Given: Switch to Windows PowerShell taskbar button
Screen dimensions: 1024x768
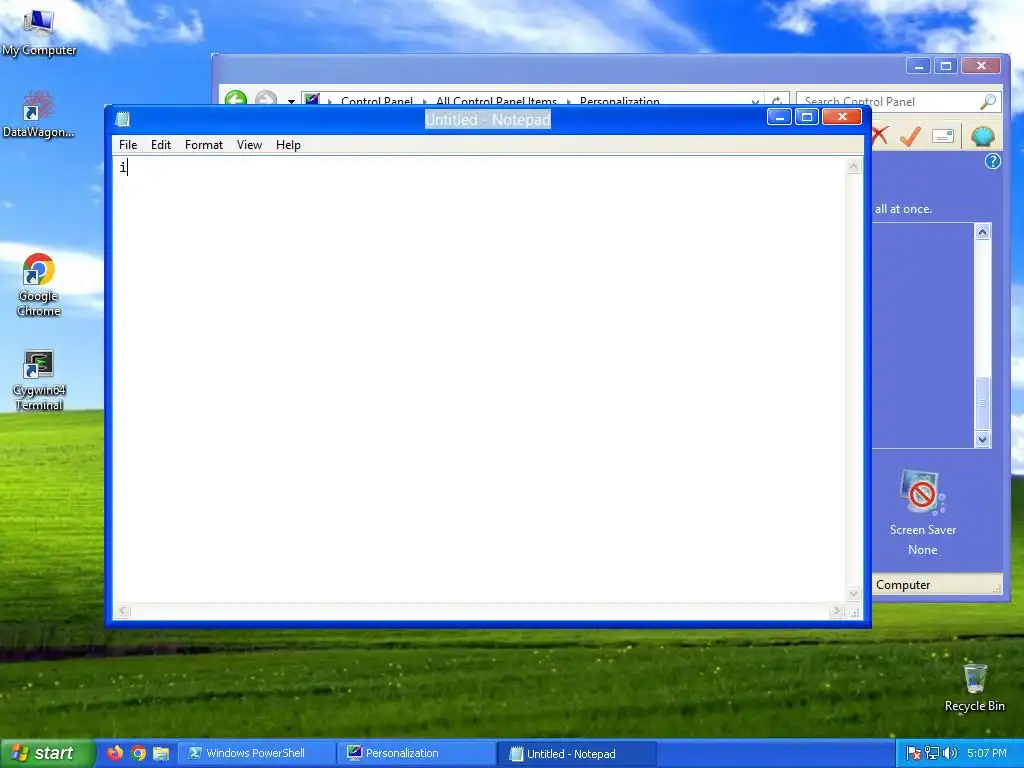Looking at the screenshot, I should coord(256,753).
